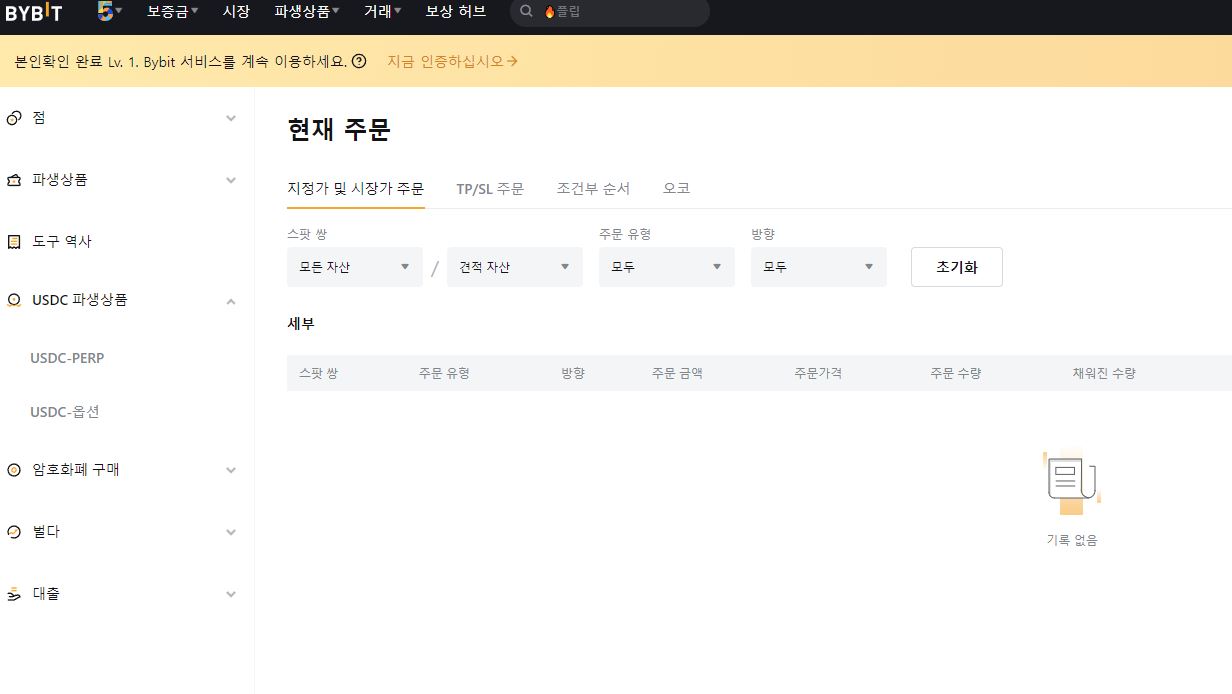This screenshot has height=694, width=1232.
Task: Select the 지정가 및 시장가 주문 tab
Action: click(x=356, y=188)
